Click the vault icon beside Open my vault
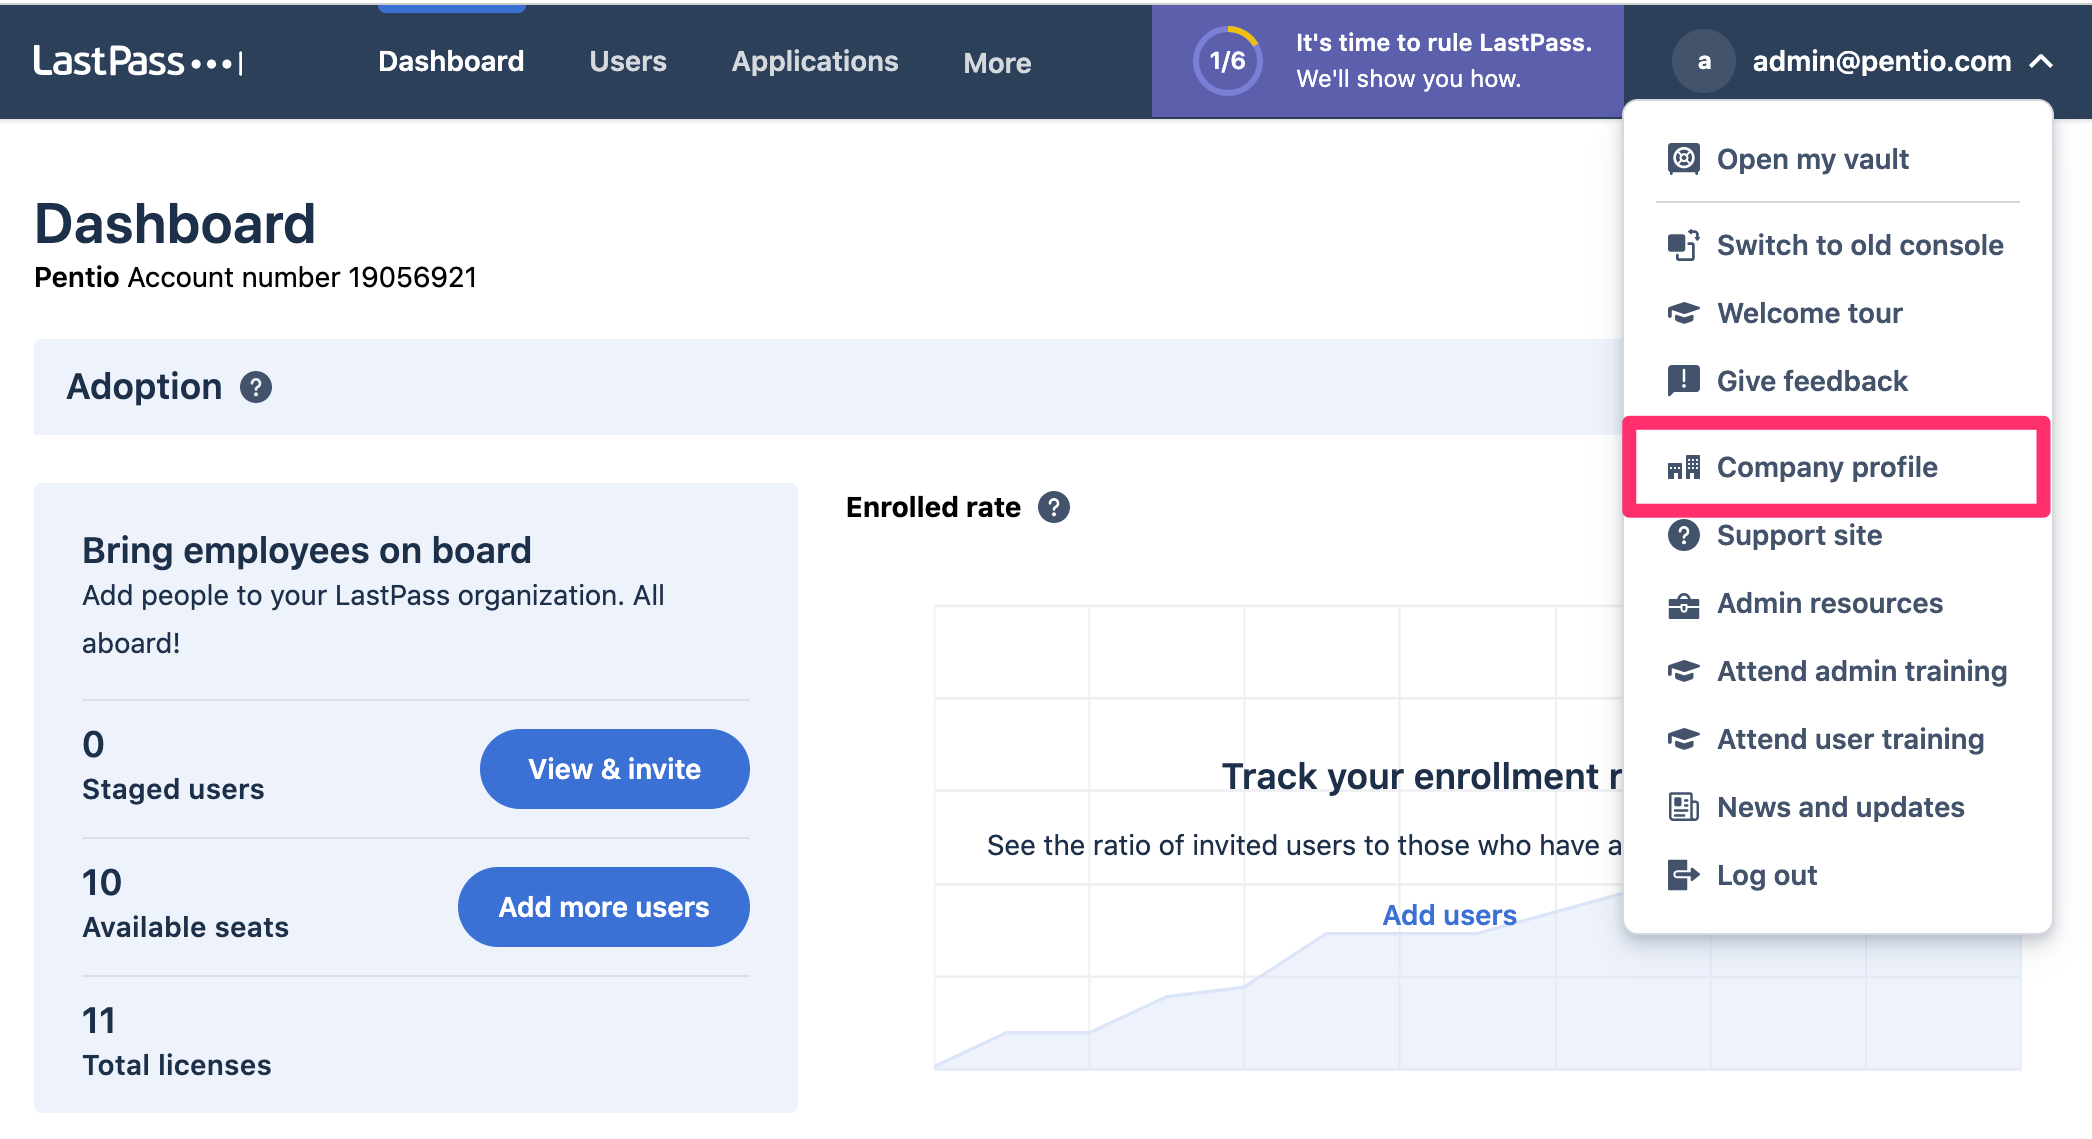 [x=1684, y=159]
